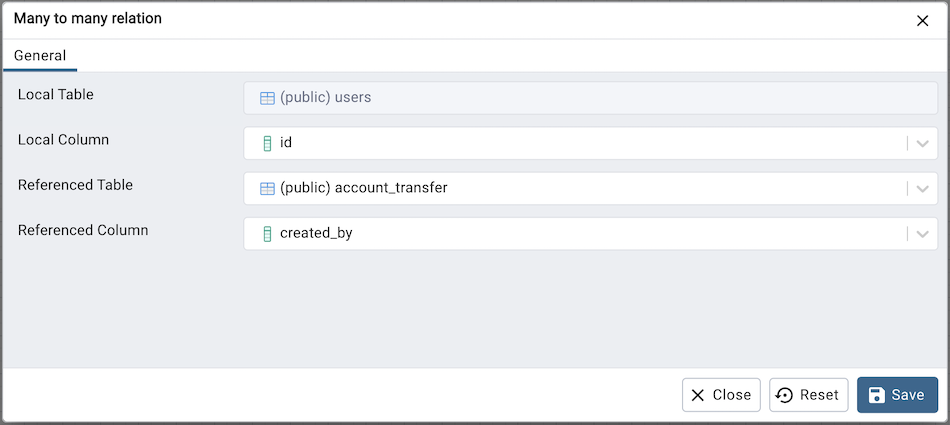Click the Many to many relation title
This screenshot has height=425, width=950.
point(88,19)
